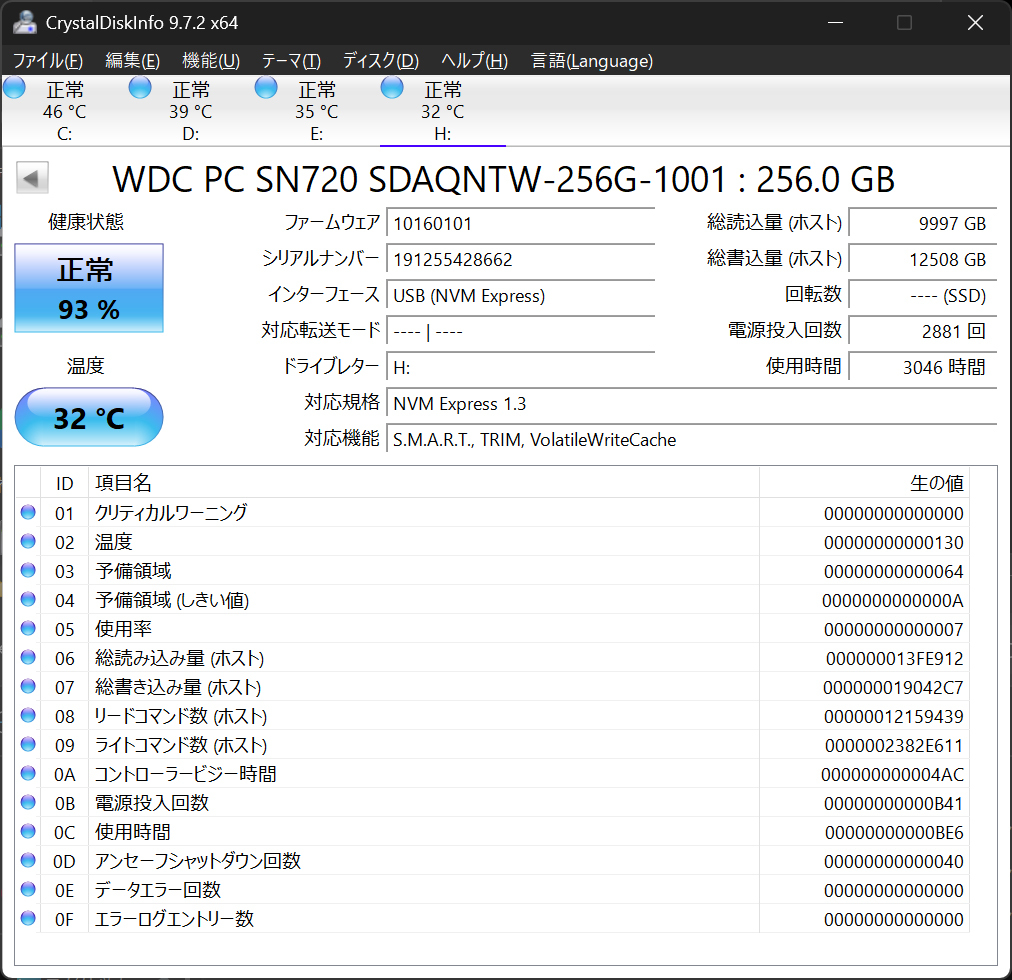Click the blue indicator beside 電源投入回数 attribute

coord(28,803)
